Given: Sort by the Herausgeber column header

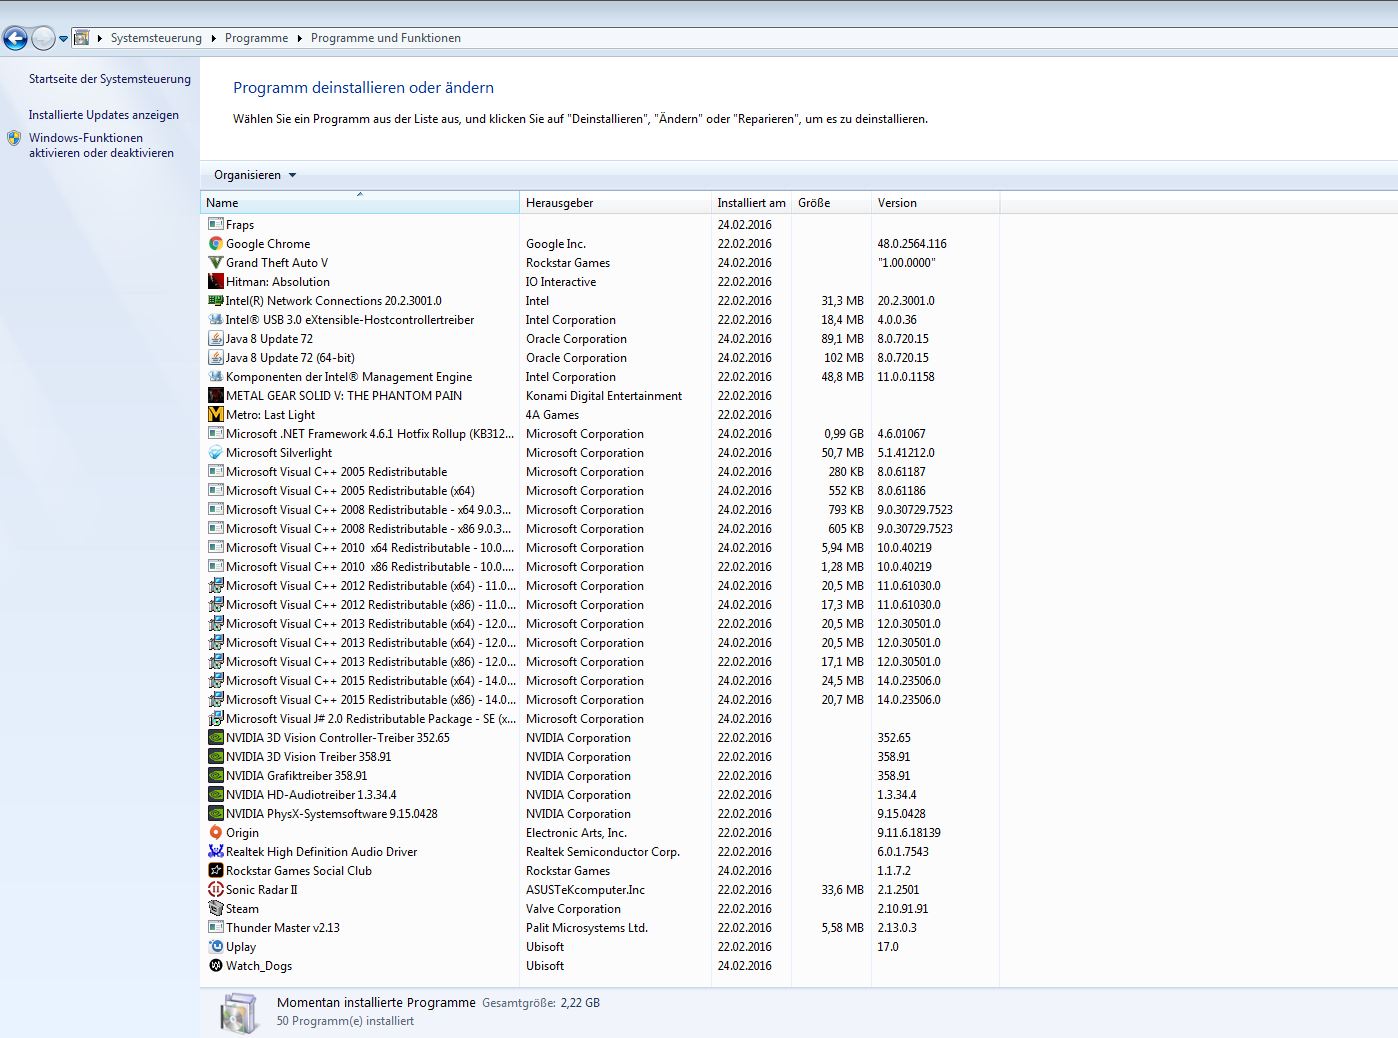Looking at the screenshot, I should point(615,202).
